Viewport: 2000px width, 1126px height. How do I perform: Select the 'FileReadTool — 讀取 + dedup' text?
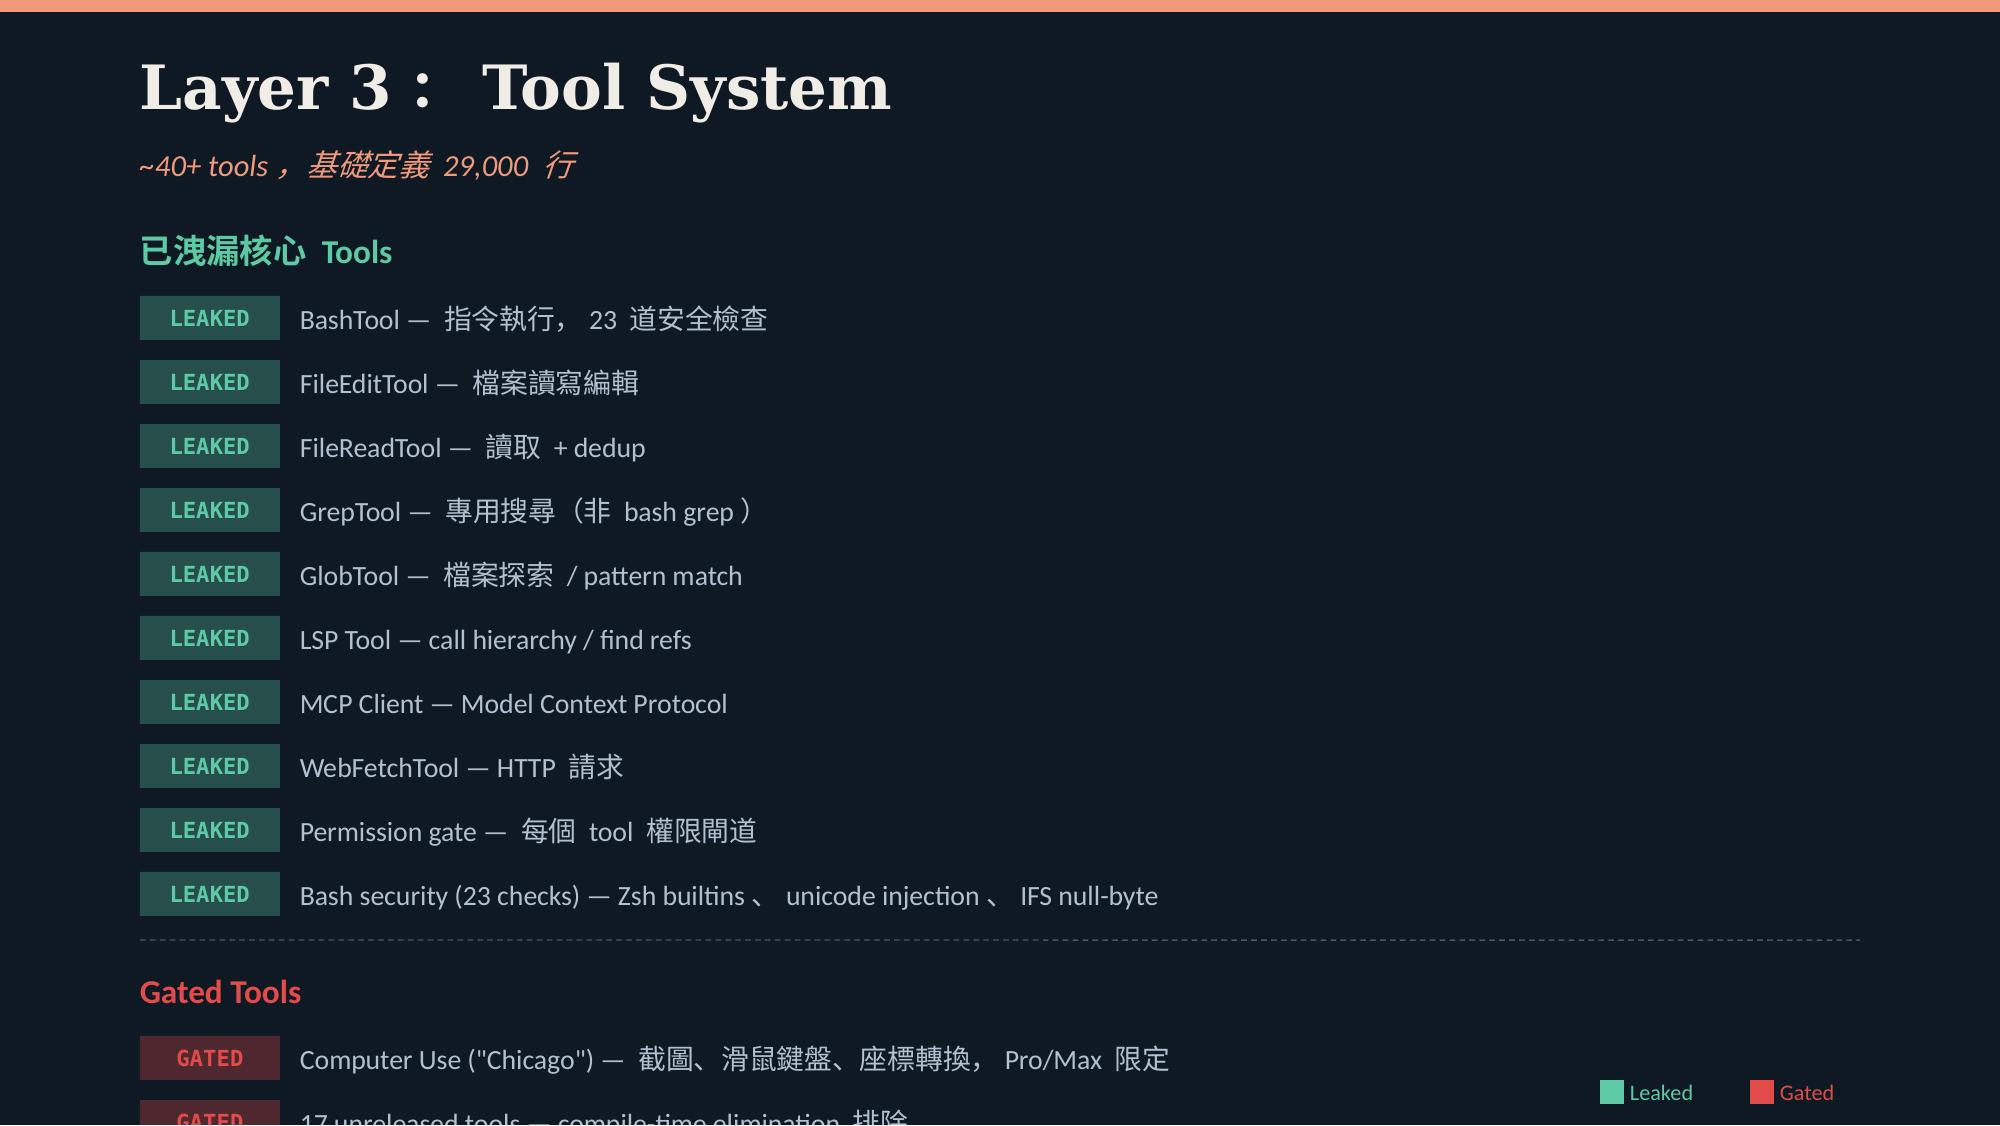472,448
